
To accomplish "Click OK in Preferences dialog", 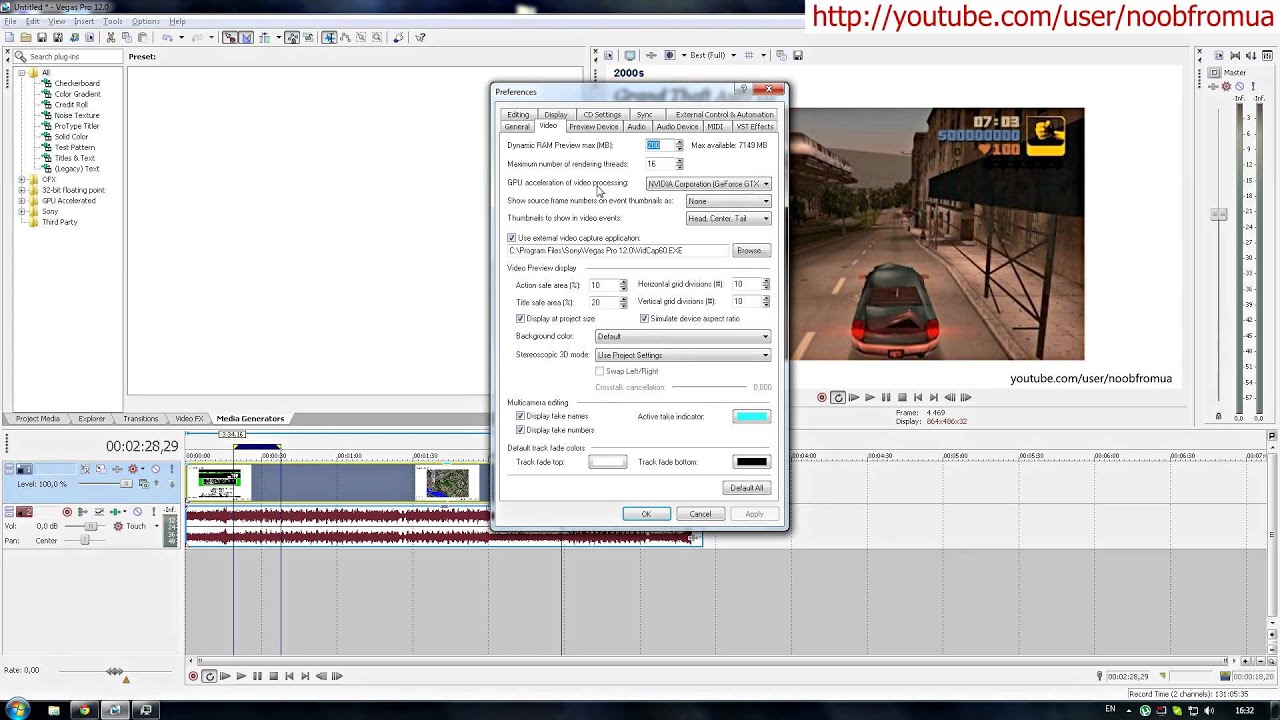I will (646, 514).
